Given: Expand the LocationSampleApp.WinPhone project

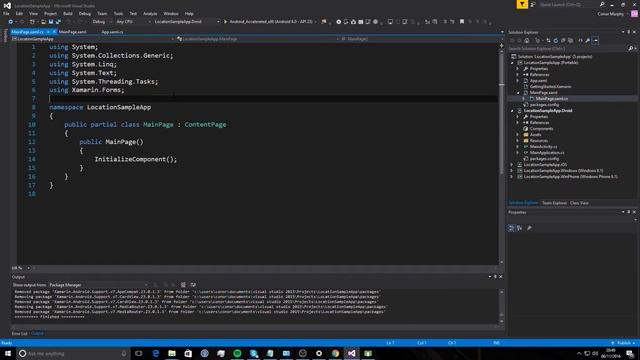Looking at the screenshot, I should (512, 177).
